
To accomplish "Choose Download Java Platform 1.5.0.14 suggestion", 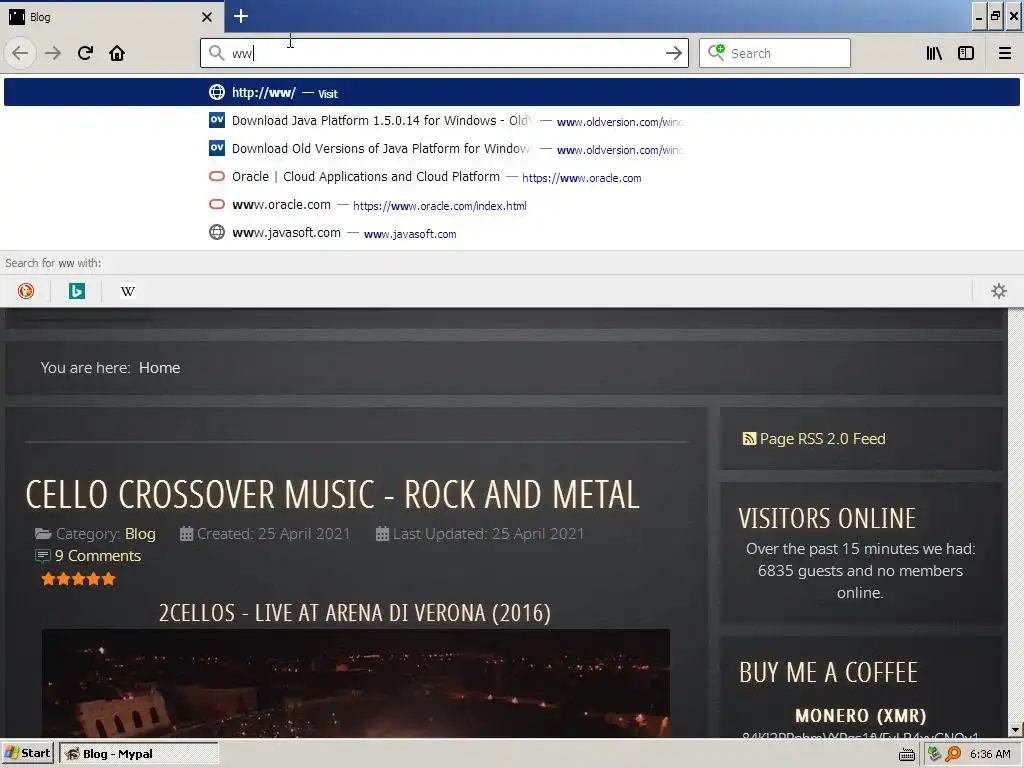I will [512, 121].
